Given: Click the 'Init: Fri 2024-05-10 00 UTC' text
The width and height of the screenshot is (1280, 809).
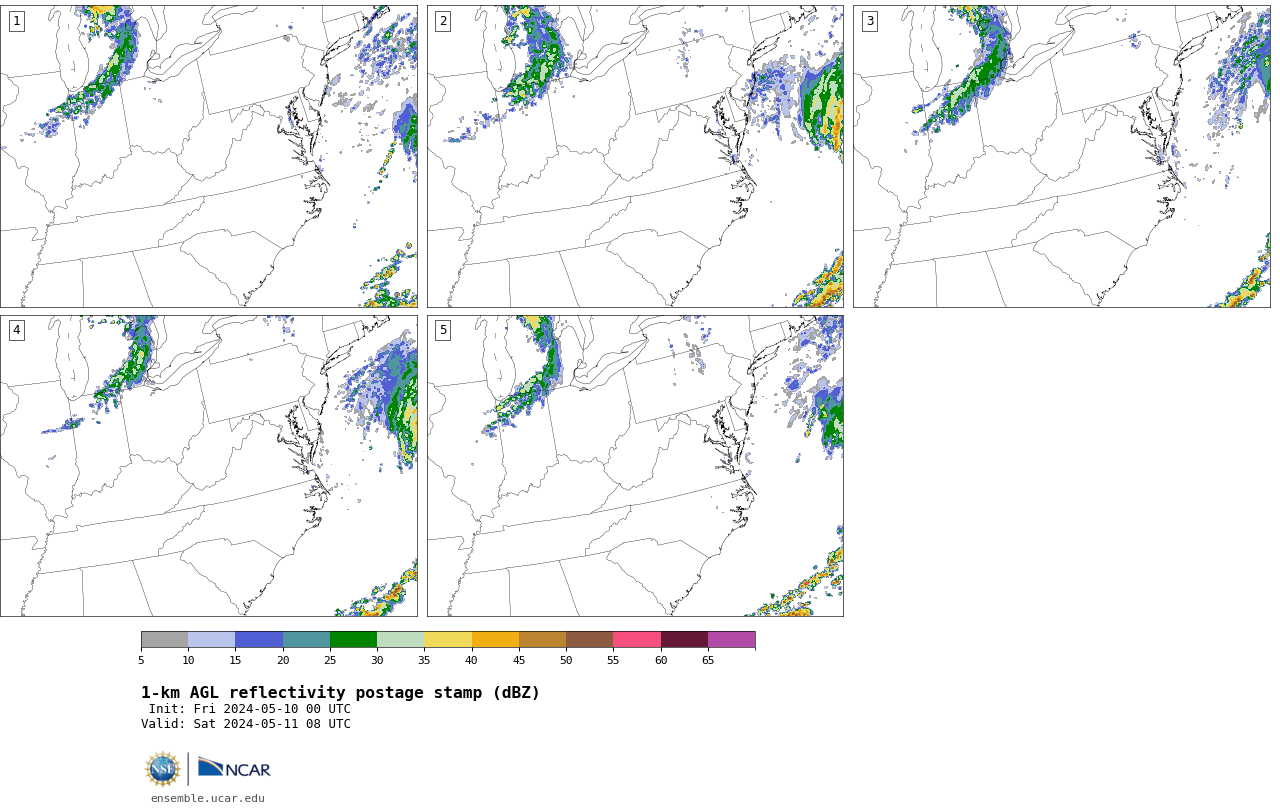Looking at the screenshot, I should pyautogui.click(x=250, y=709).
